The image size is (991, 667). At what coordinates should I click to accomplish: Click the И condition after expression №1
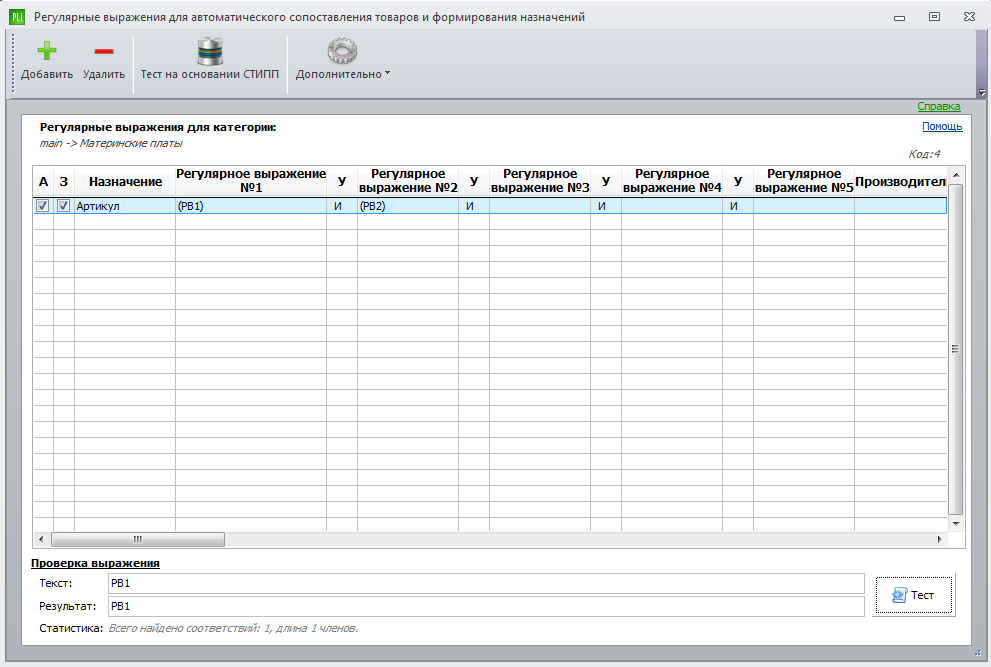click(x=342, y=205)
